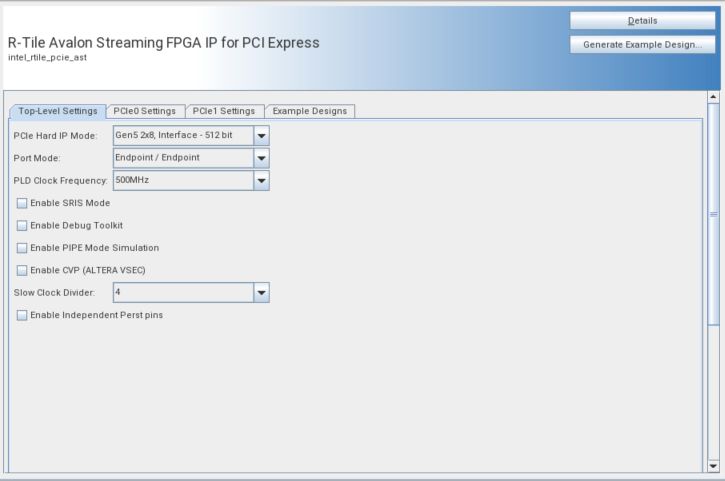Screen dimensions: 725x481
Task: Switch to Top-Level Settings tab
Action: click(x=58, y=111)
